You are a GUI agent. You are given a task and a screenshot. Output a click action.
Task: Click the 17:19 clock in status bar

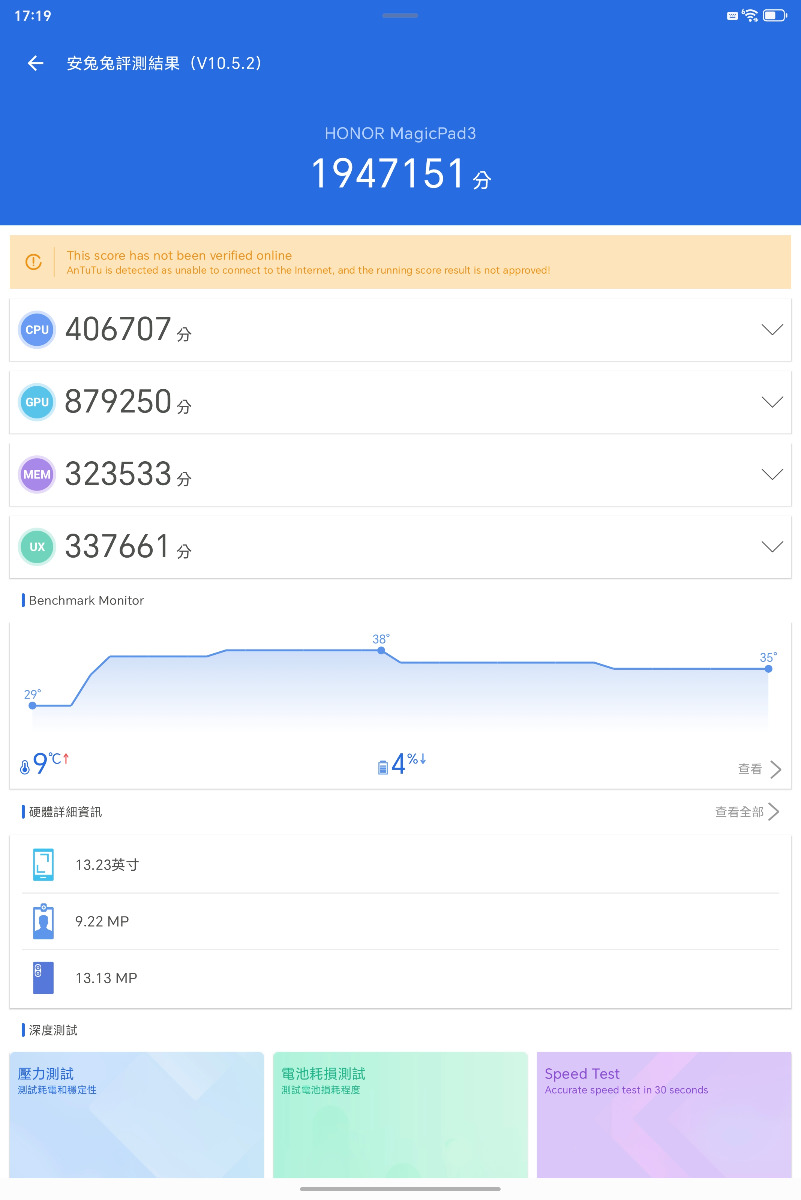(33, 16)
